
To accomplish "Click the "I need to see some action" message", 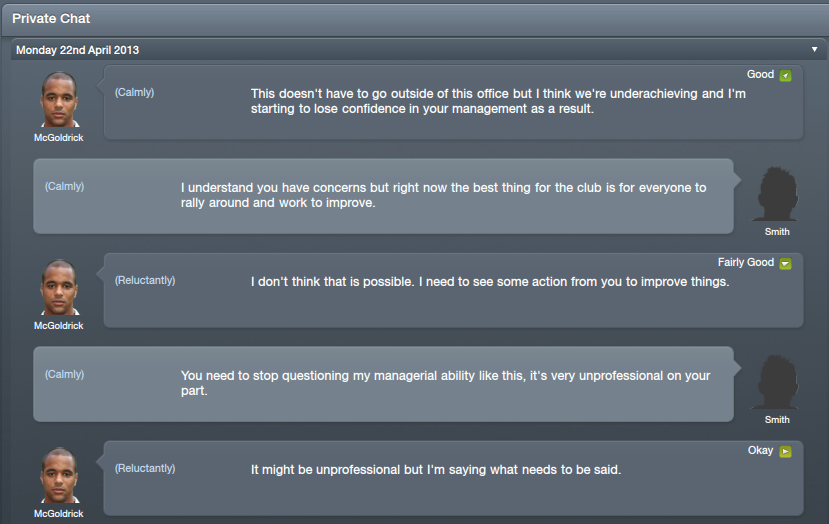I will pos(490,282).
